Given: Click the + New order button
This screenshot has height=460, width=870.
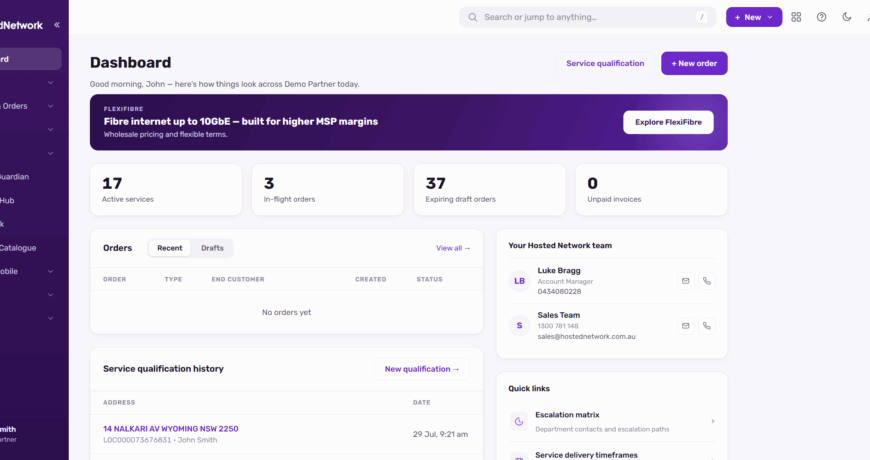Looking at the screenshot, I should (x=694, y=63).
